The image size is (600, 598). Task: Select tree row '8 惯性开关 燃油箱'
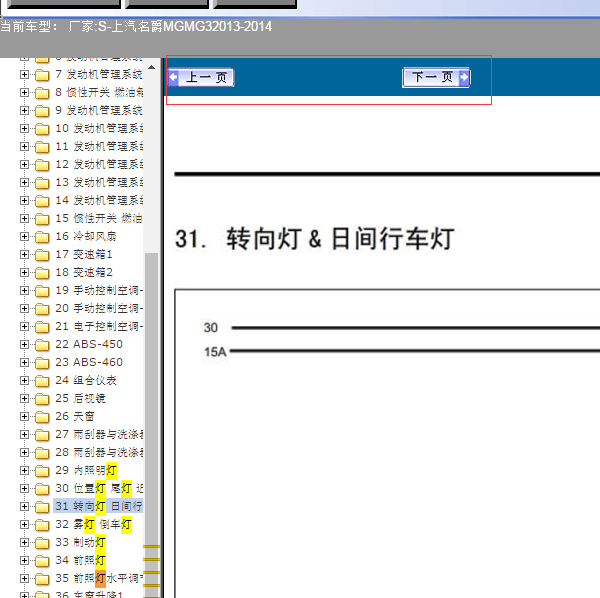99,92
